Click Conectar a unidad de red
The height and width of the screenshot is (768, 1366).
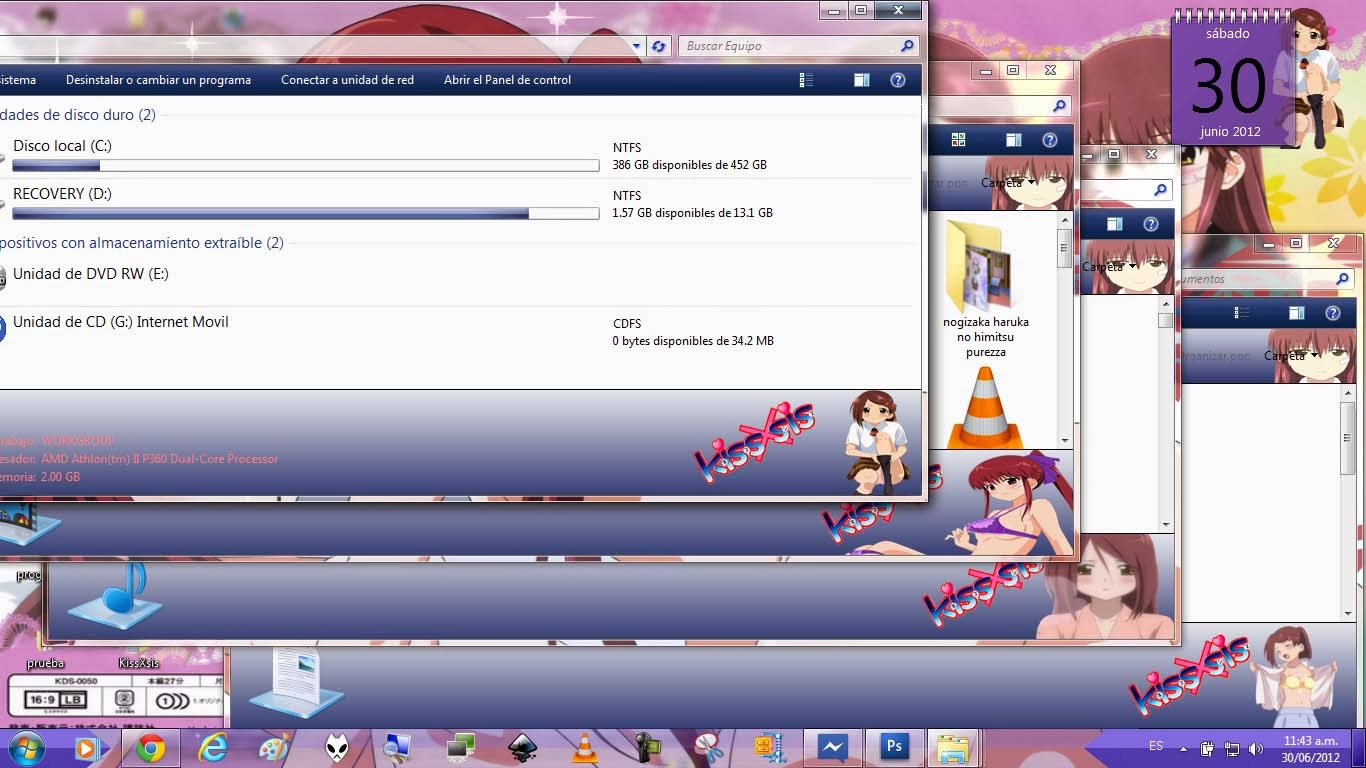pos(347,80)
